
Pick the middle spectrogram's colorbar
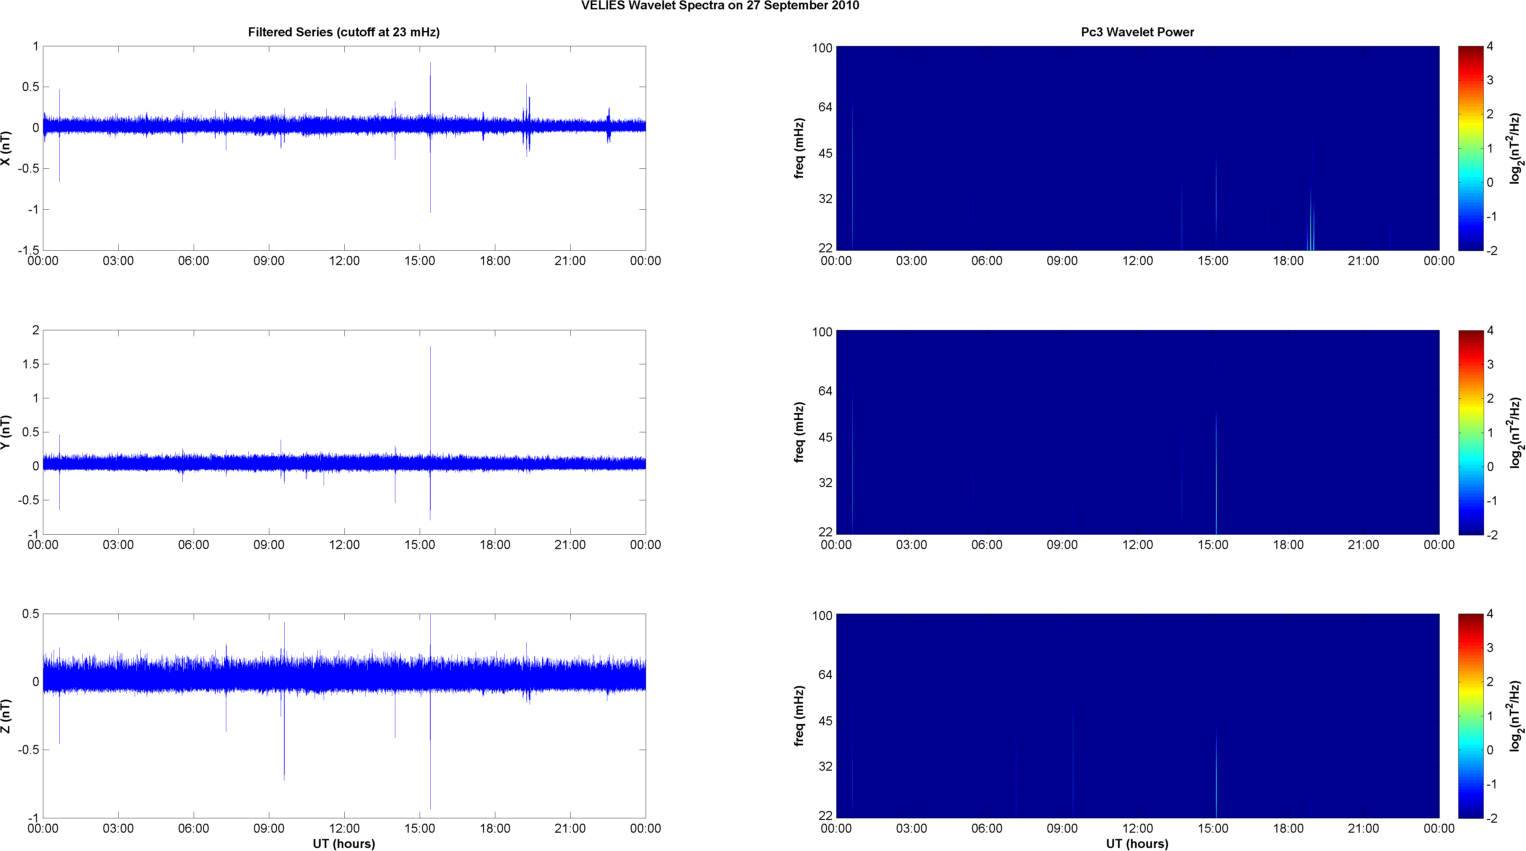[x=1470, y=432]
